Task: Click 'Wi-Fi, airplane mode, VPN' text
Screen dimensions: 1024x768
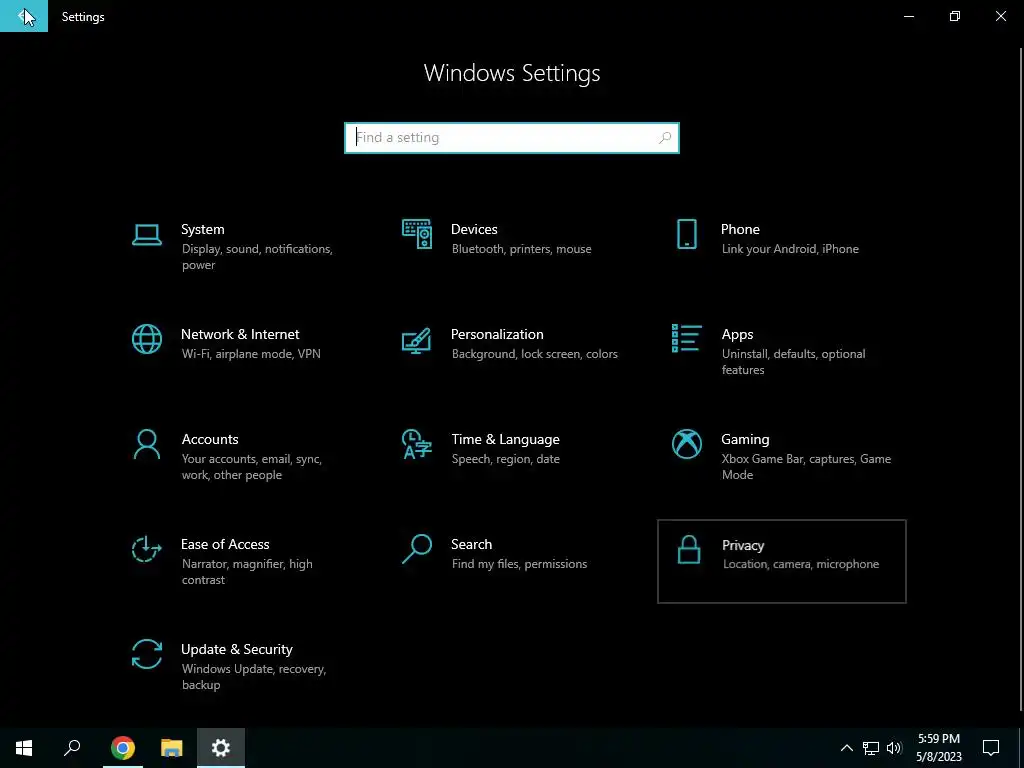Action: click(x=251, y=354)
